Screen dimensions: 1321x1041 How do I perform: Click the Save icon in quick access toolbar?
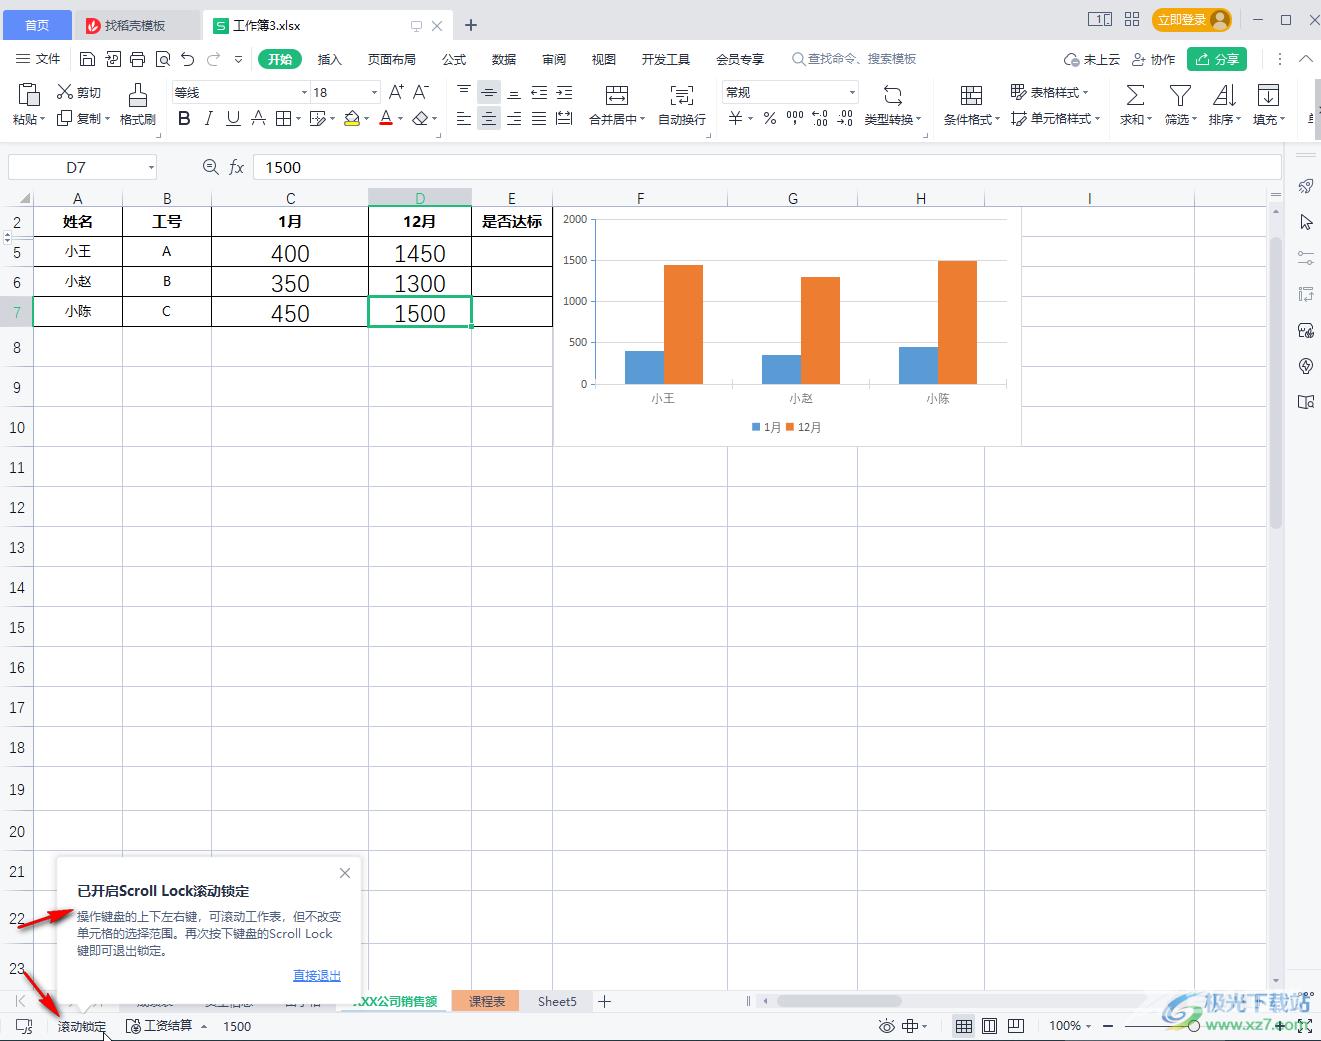87,60
